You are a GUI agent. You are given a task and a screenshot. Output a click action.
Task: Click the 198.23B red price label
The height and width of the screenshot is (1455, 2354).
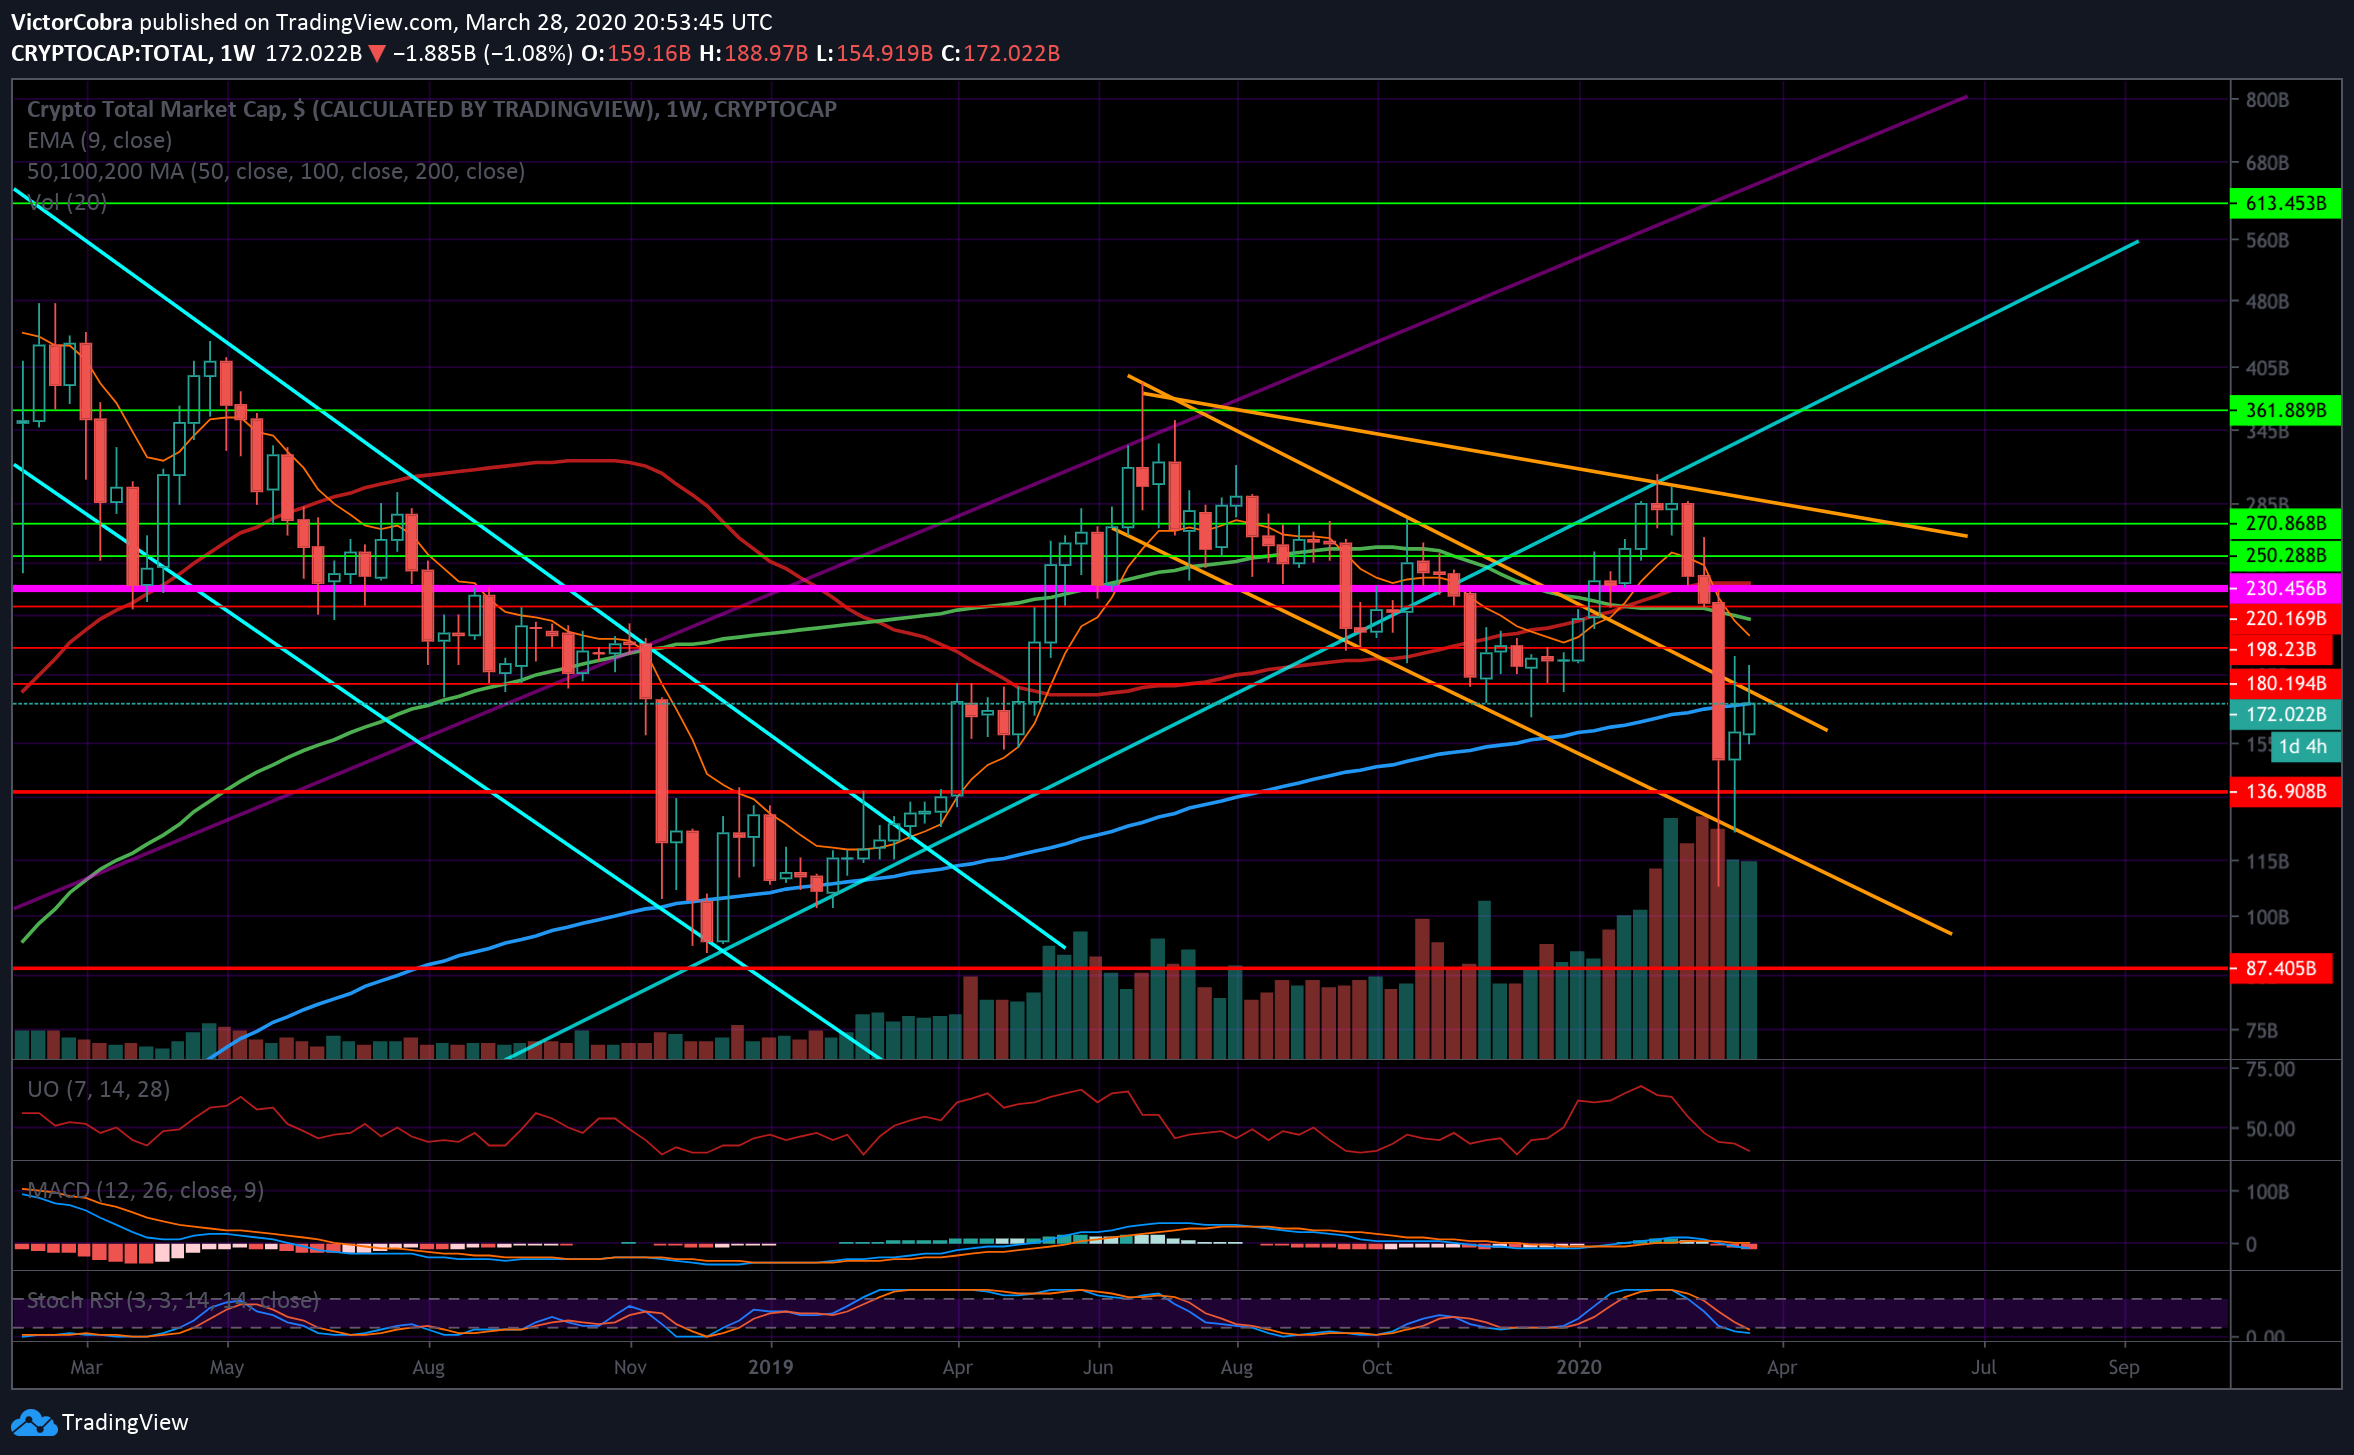(x=2281, y=649)
